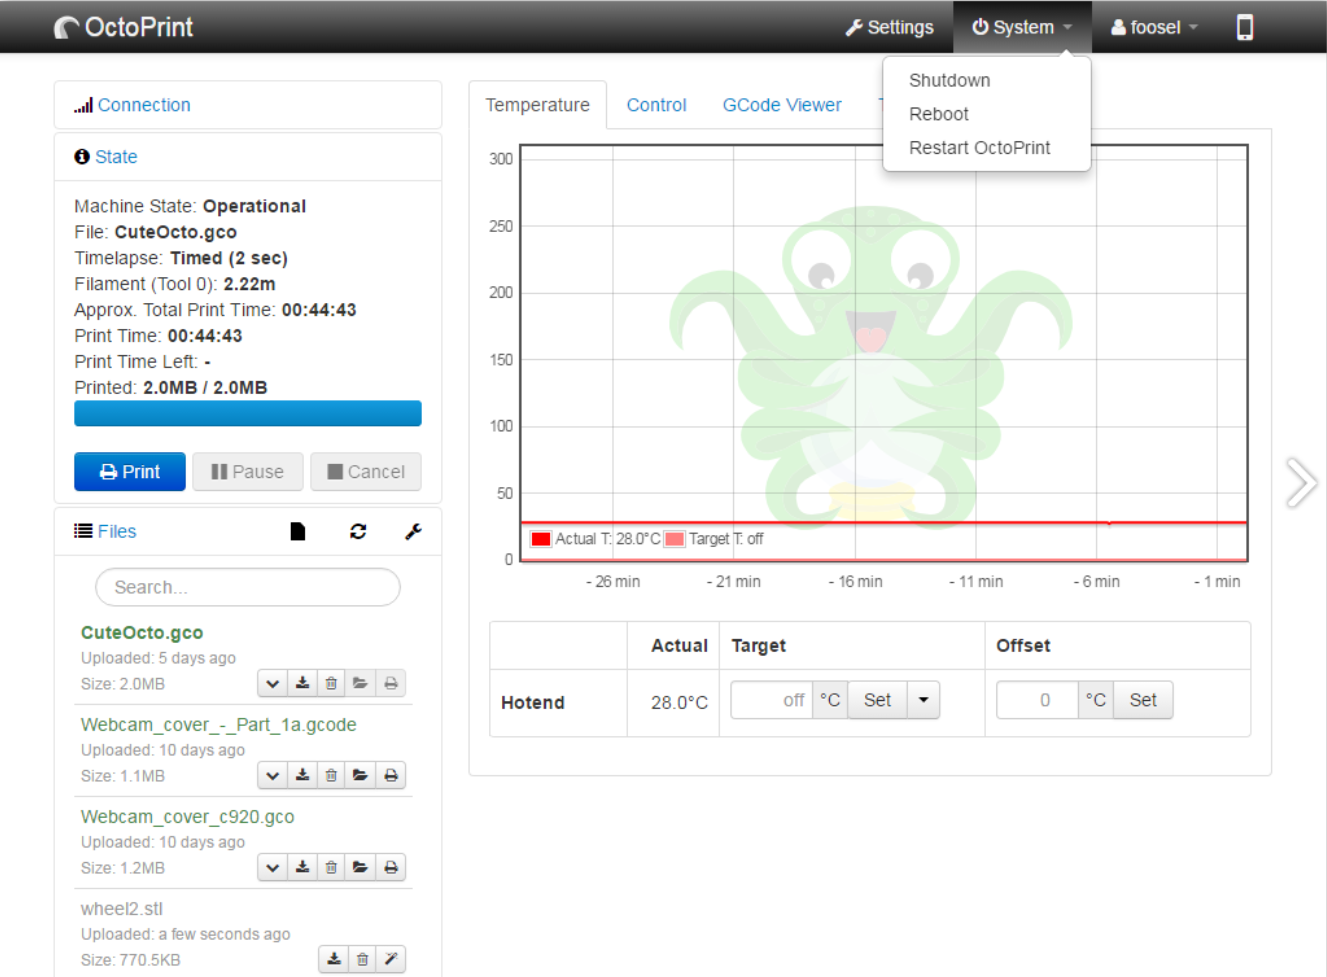Click the mobile device icon in the navbar
The image size is (1327, 977).
click(x=1244, y=27)
